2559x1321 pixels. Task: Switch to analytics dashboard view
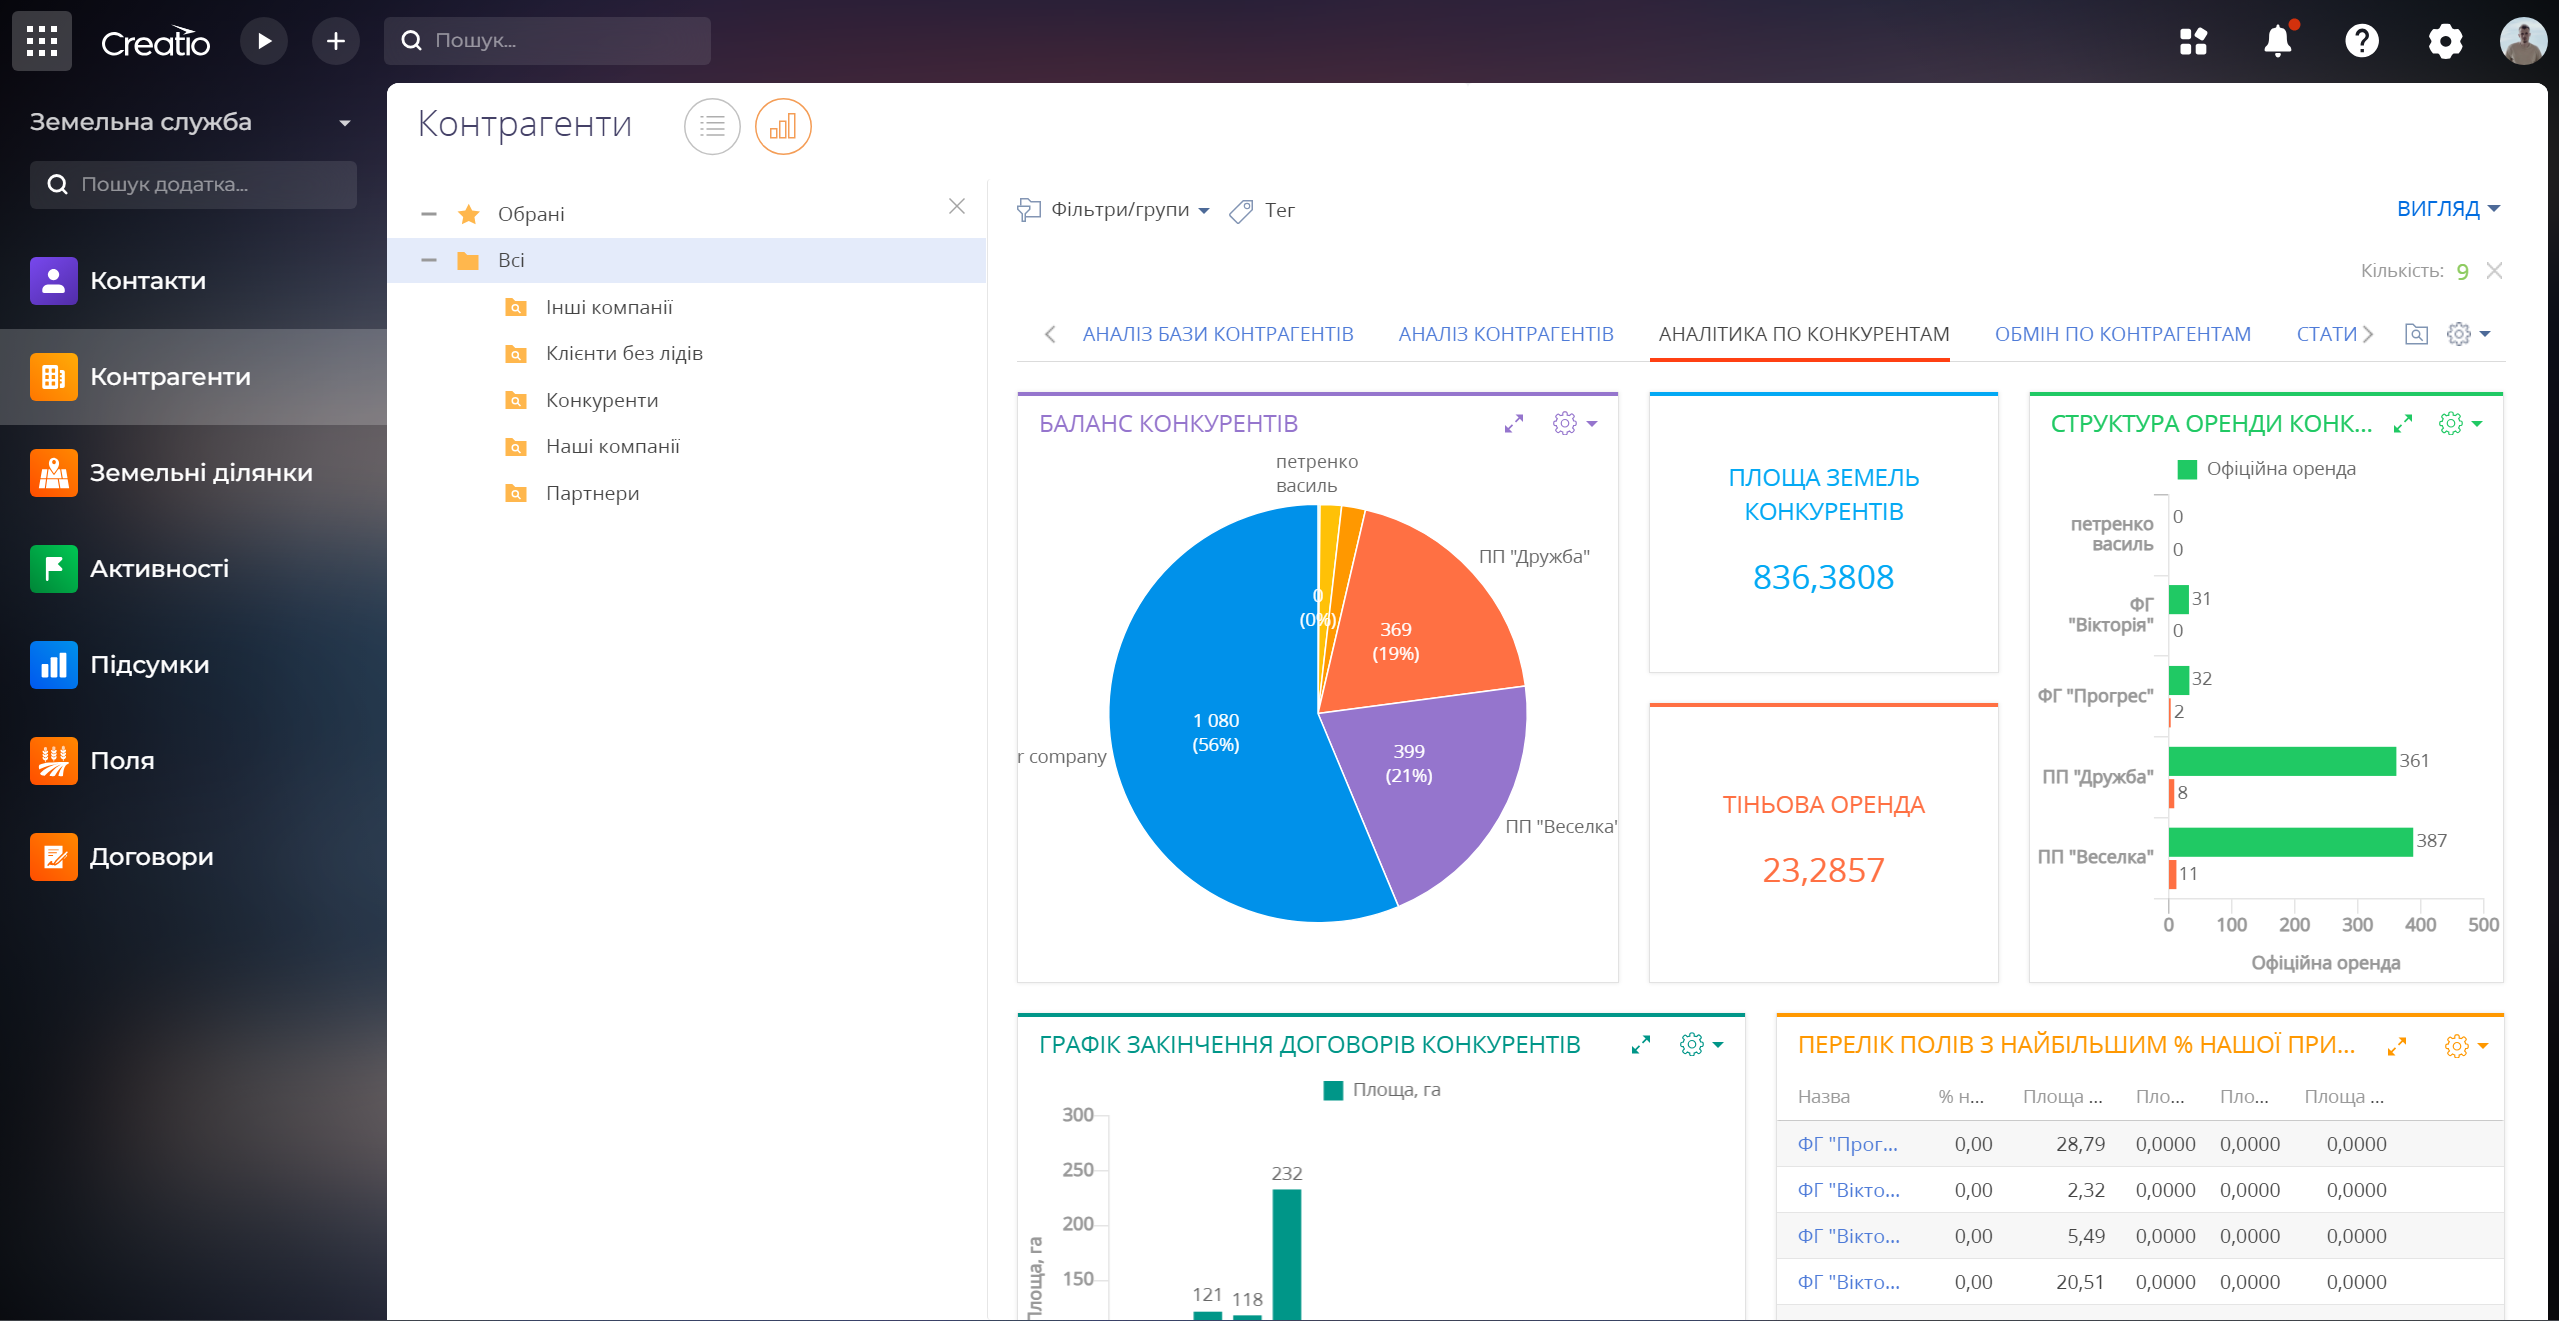(783, 126)
